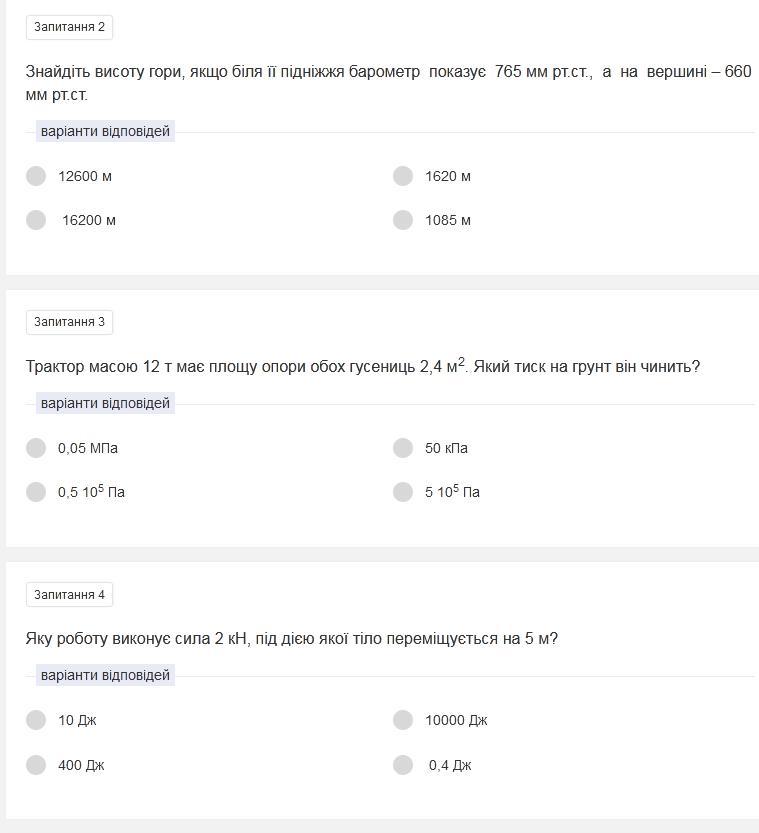759x833 pixels.
Task: Click the work by force question text
Action: (291, 639)
